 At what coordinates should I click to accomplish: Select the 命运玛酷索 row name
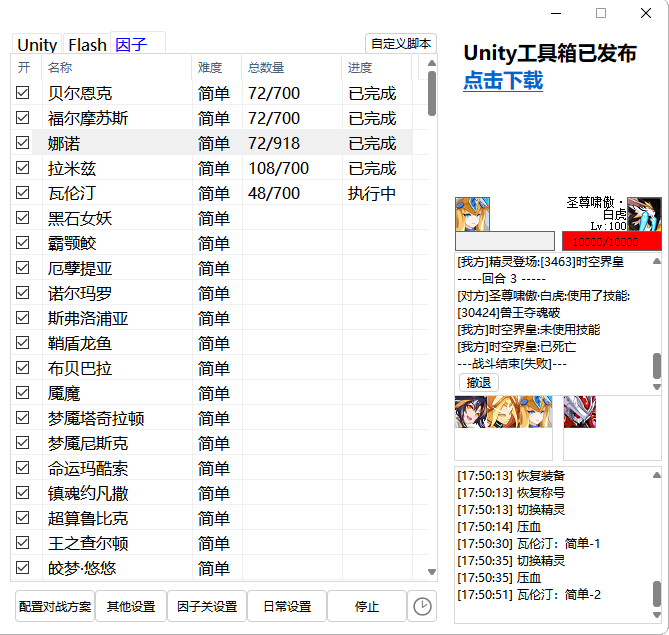coord(88,468)
